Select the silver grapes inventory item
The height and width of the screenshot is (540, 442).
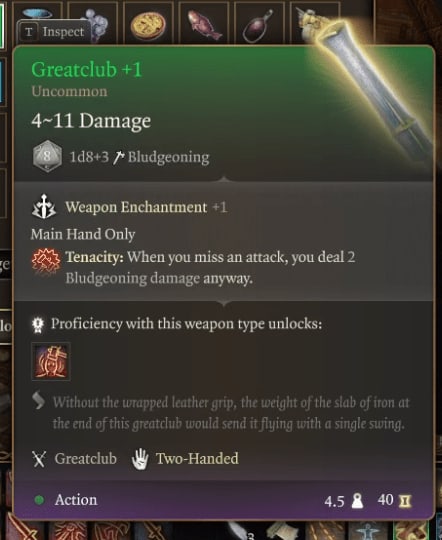95,24
